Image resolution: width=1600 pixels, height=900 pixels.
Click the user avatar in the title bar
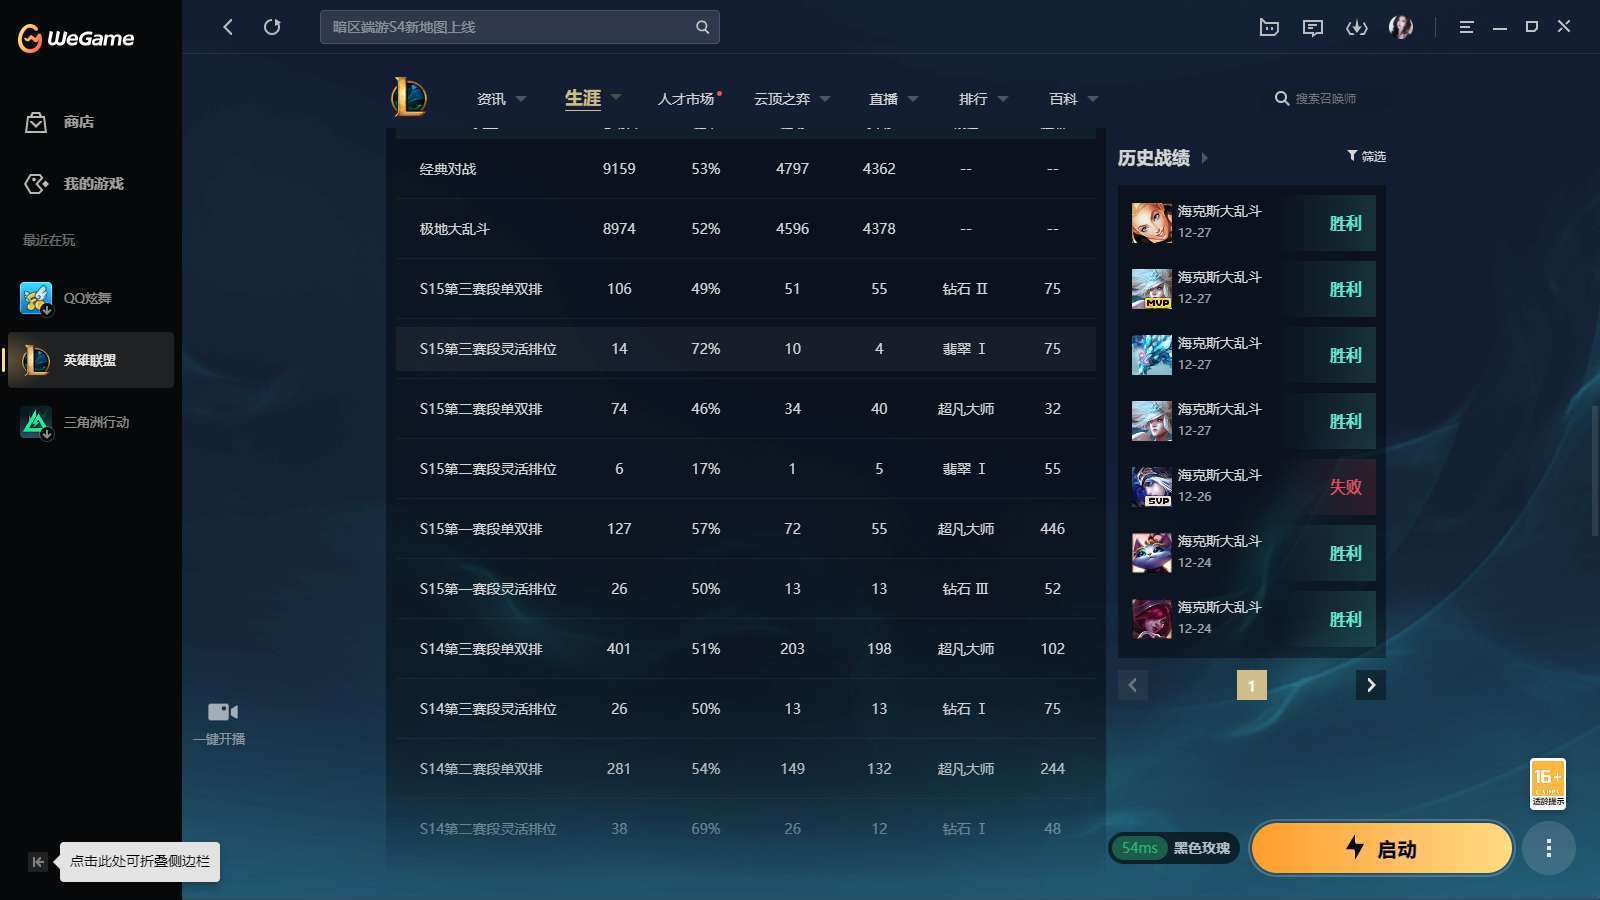coord(1401,27)
